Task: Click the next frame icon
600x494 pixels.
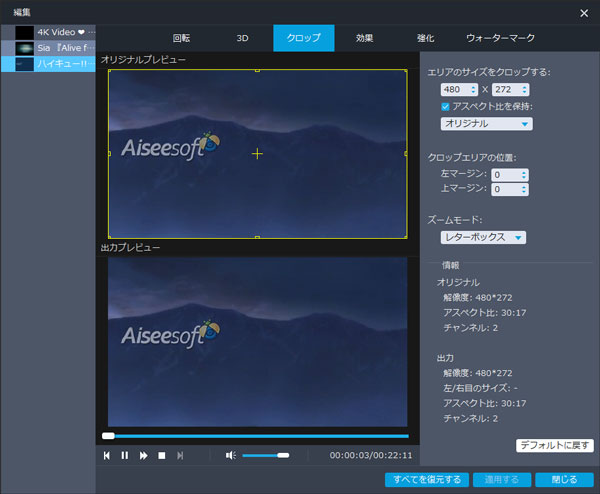Action: coord(180,455)
